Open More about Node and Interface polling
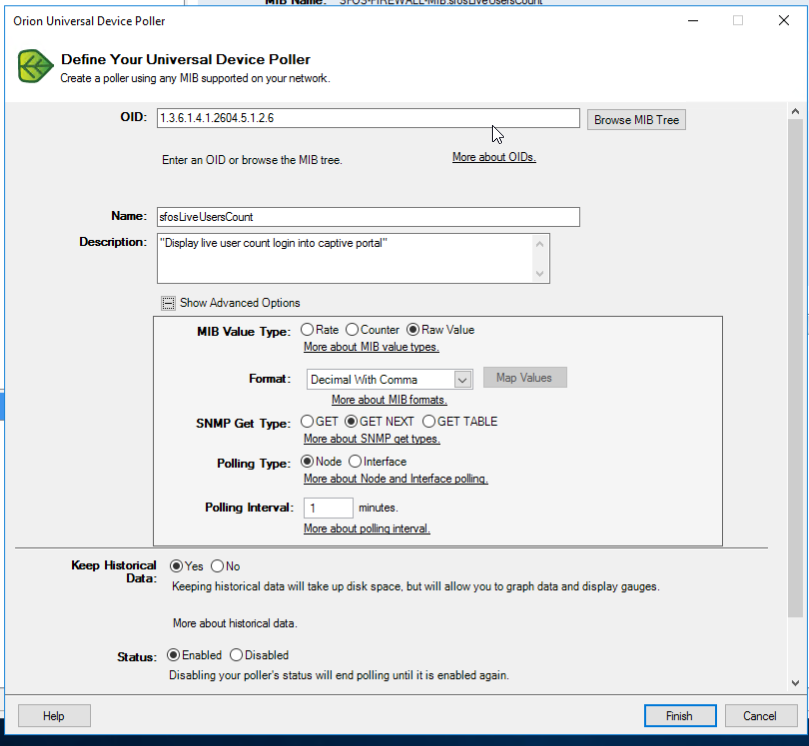809x746 pixels. 396,479
